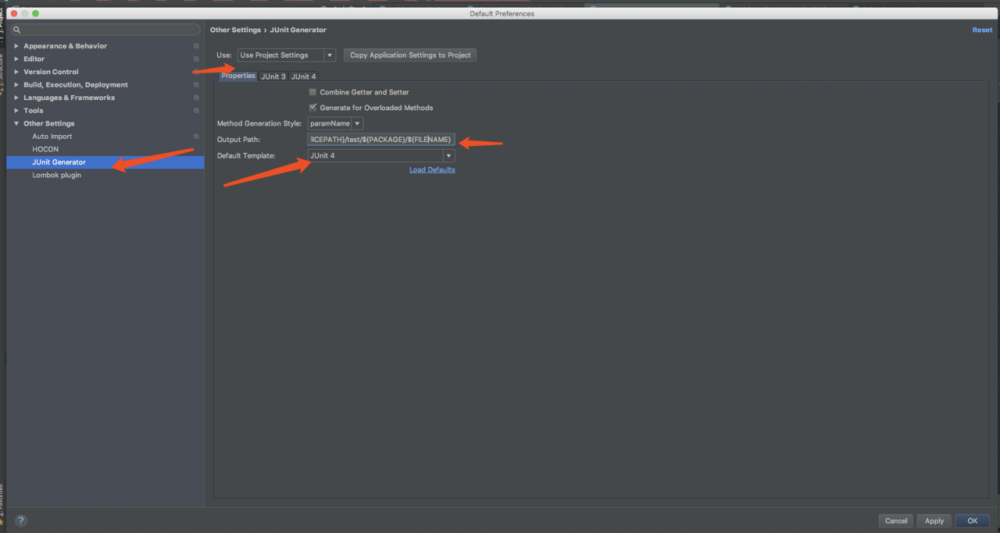Expand the Tools settings group

(x=17, y=110)
